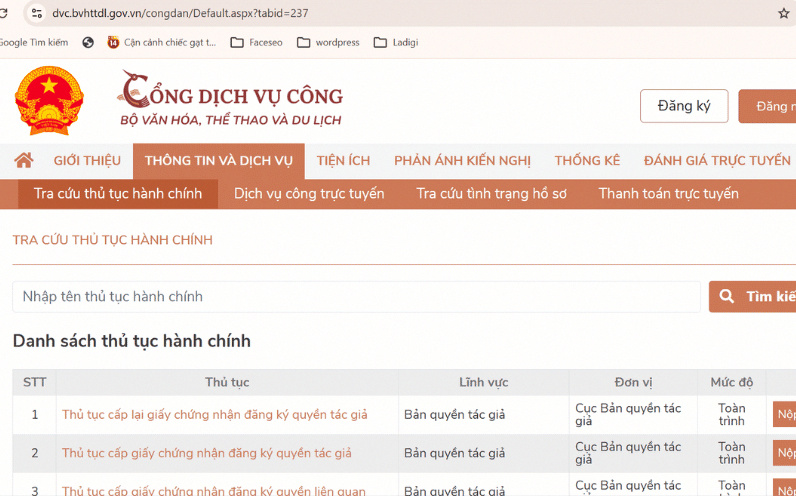This screenshot has height=496, width=796.
Task: Click the 'Danh sách thủ tục hành chính' heading
Action: point(131,341)
